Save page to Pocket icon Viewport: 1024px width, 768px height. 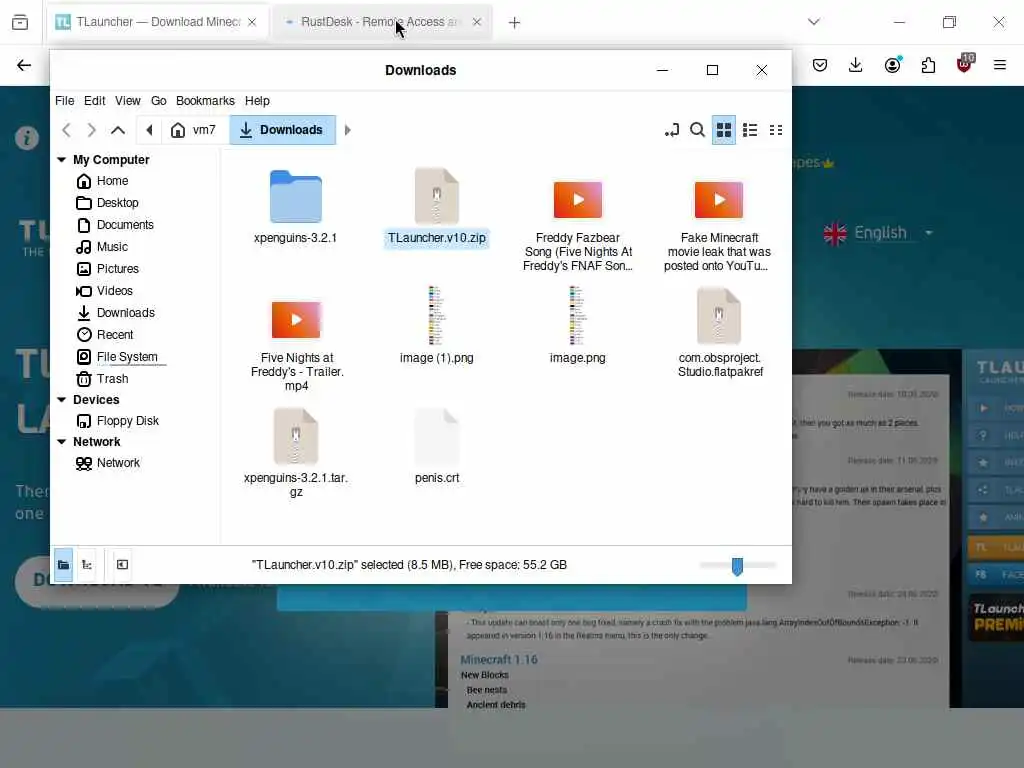point(820,65)
